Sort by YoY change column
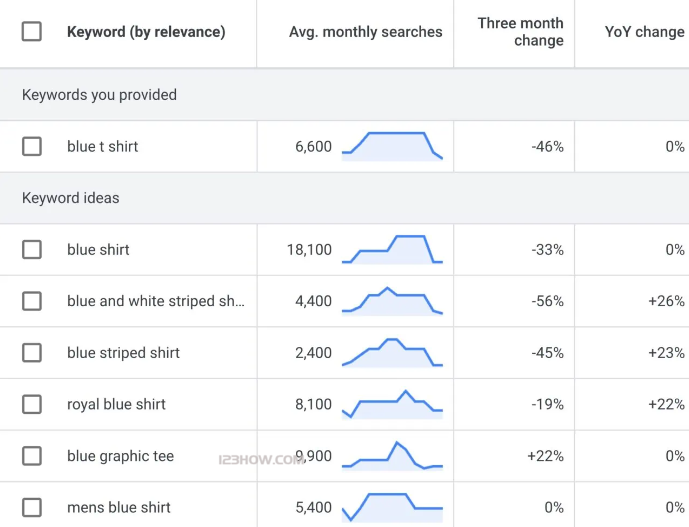 [x=644, y=32]
